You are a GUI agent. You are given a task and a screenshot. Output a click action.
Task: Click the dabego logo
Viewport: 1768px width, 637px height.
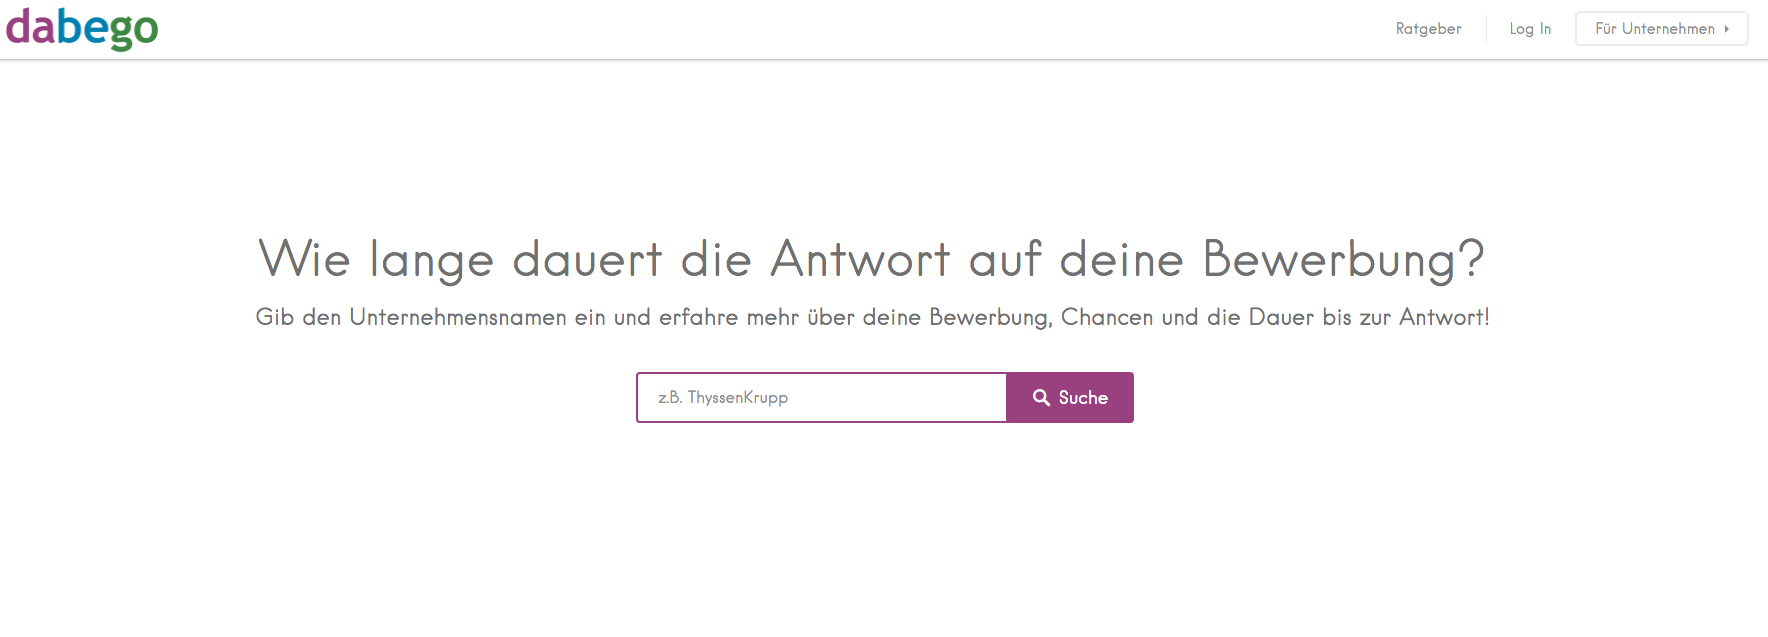point(82,28)
